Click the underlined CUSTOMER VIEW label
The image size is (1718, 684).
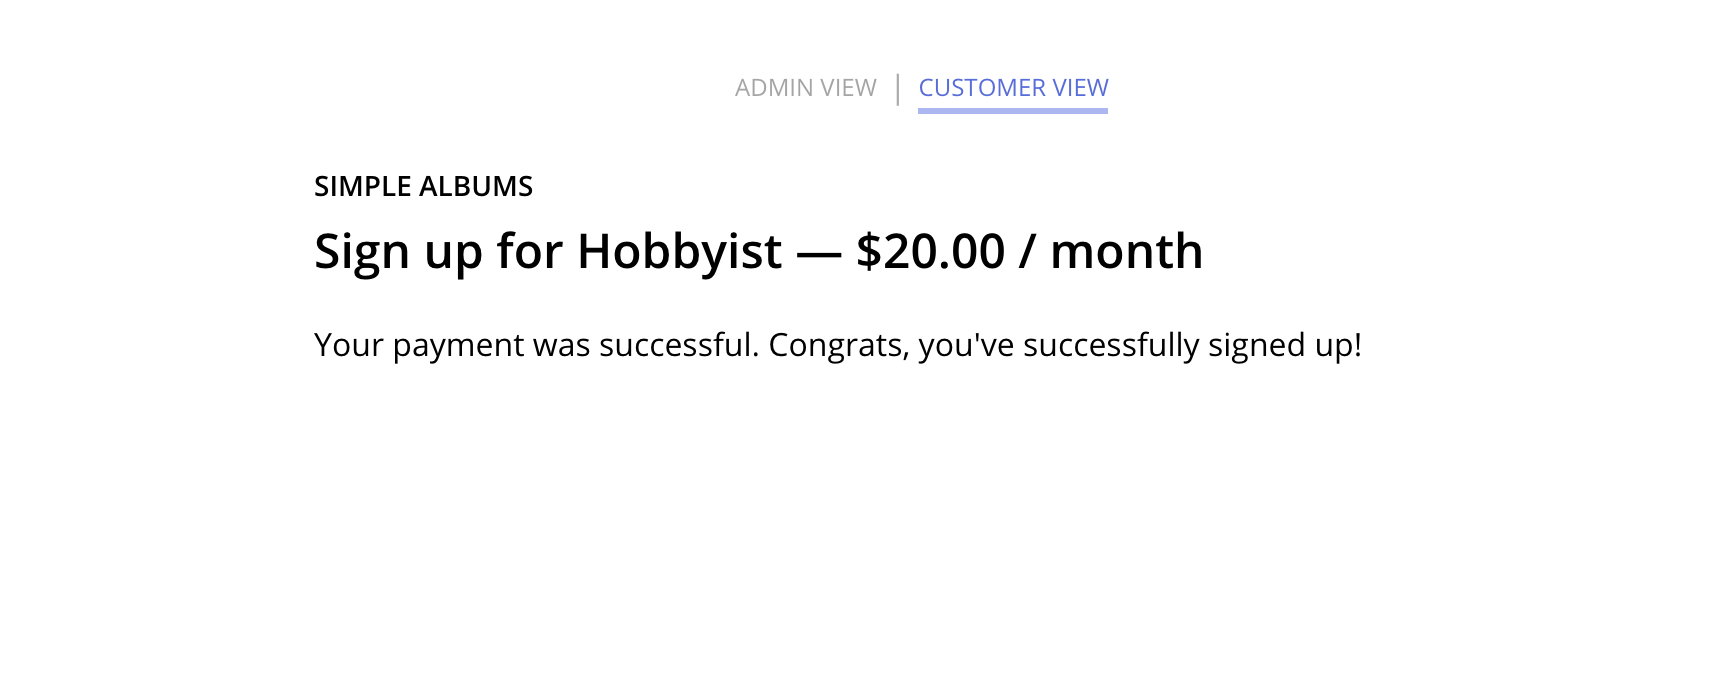[x=1013, y=88]
